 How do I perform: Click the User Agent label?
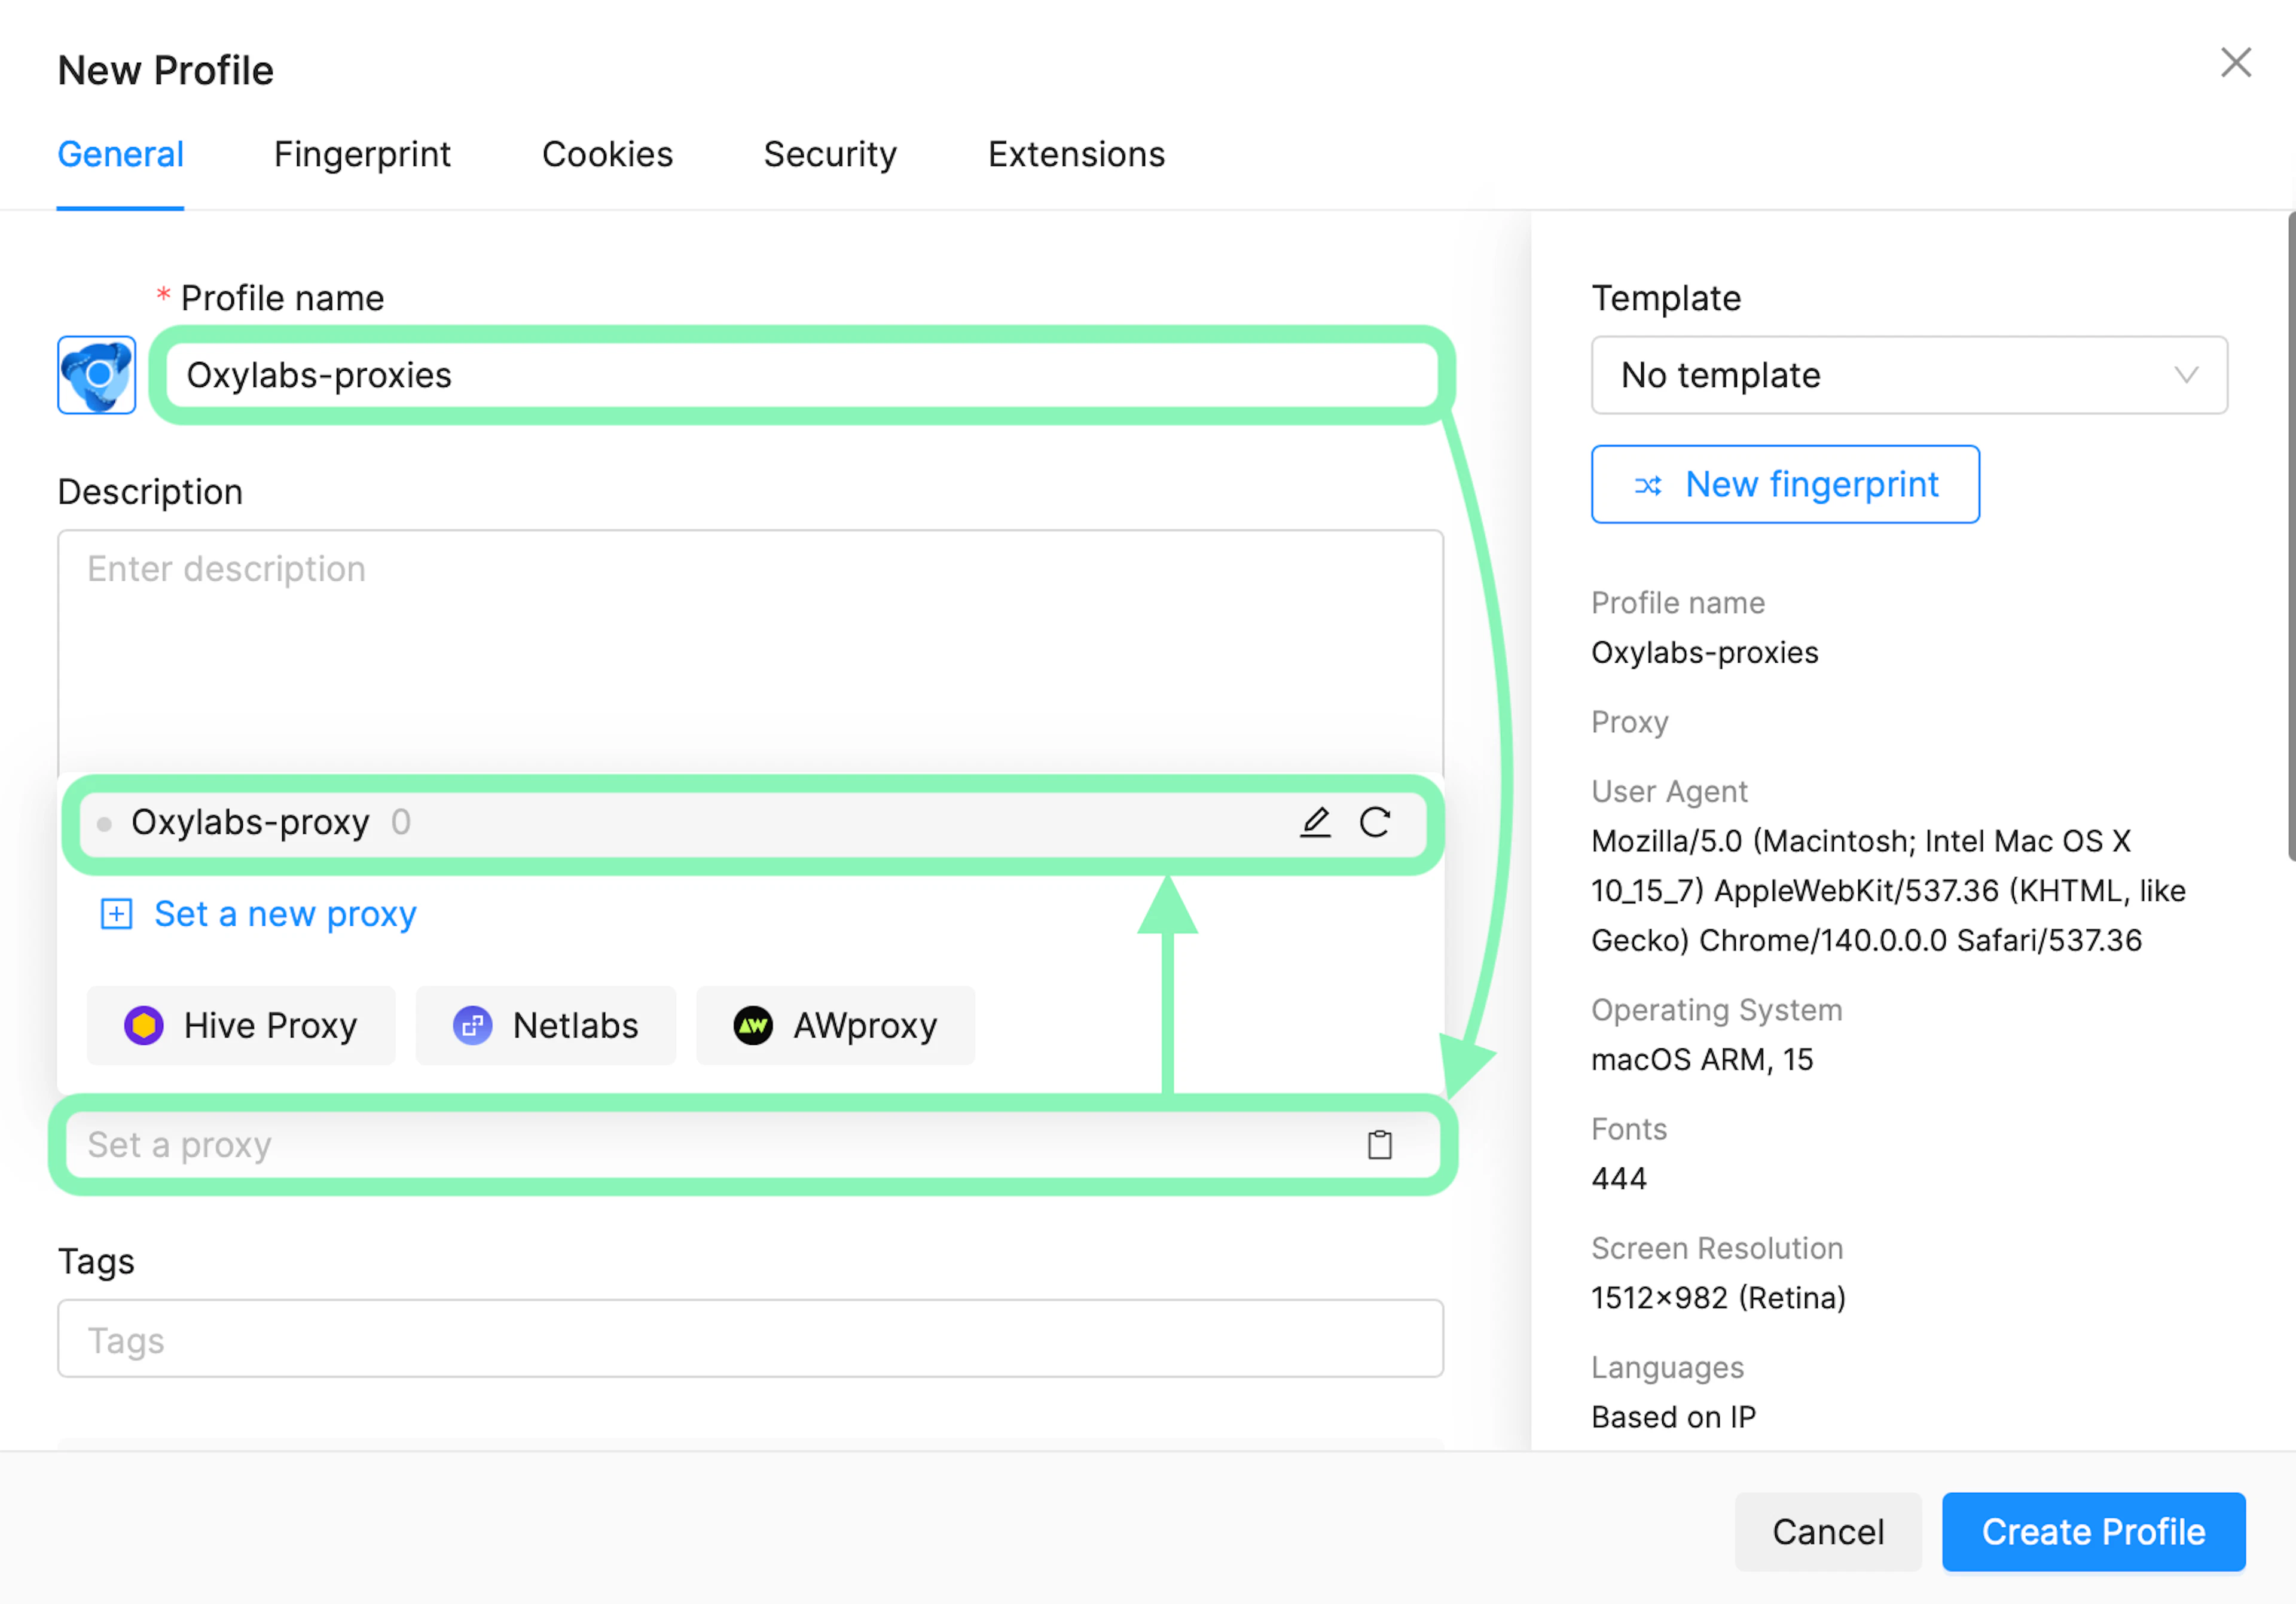coord(1669,791)
